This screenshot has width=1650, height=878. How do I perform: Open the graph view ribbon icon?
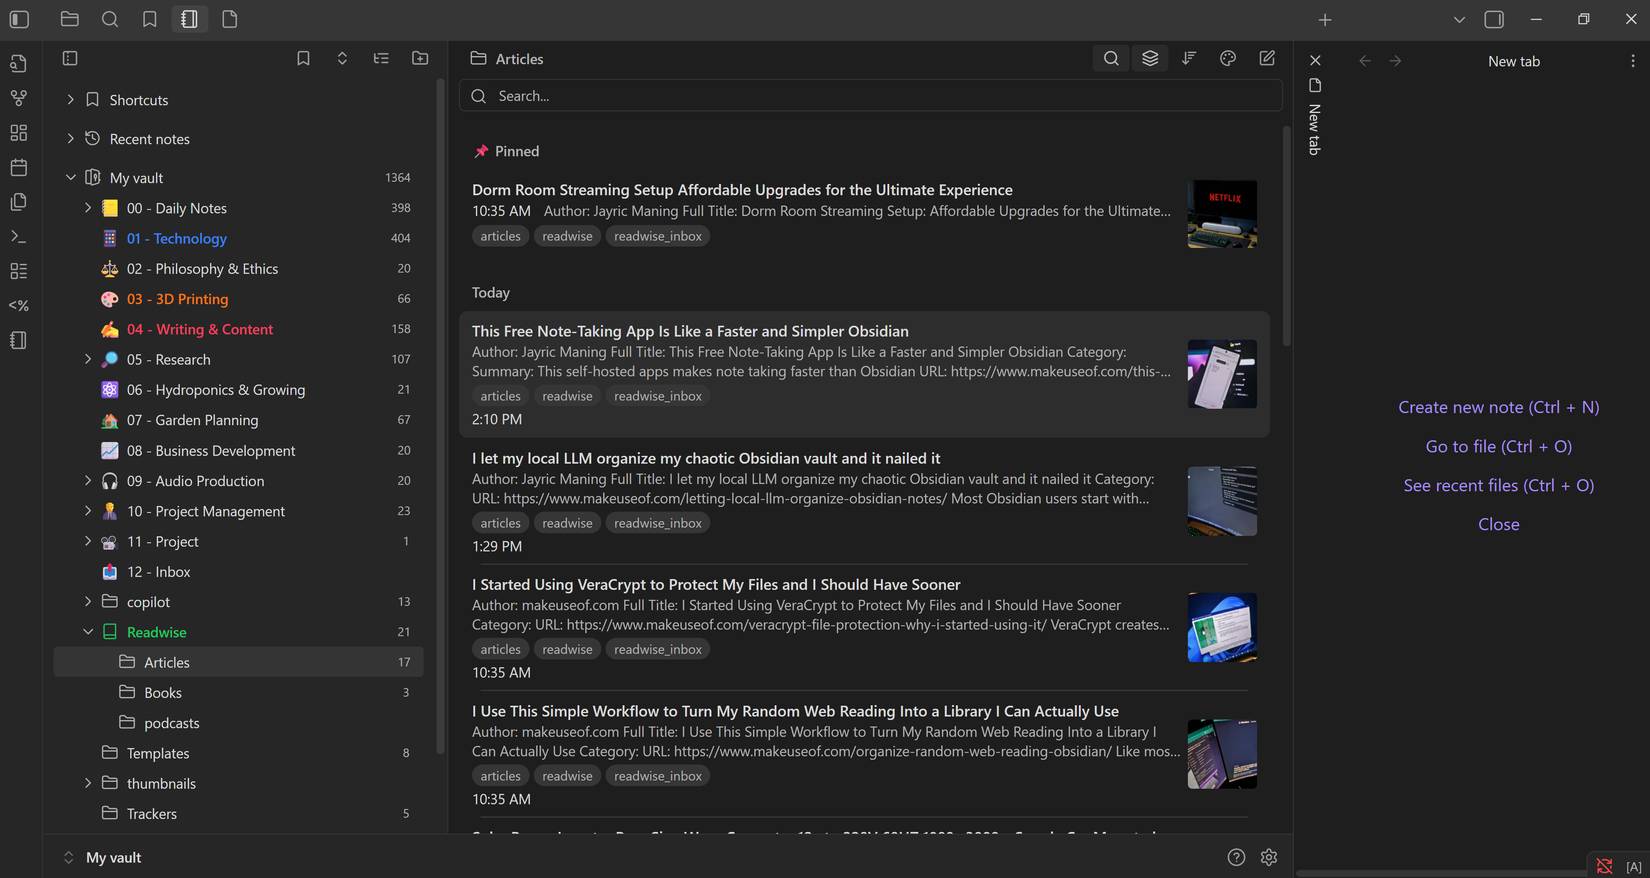(18, 98)
